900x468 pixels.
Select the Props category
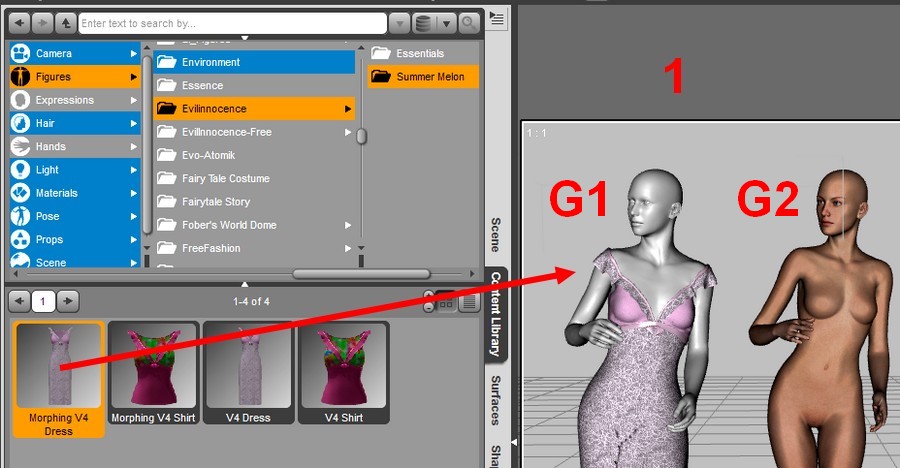pyautogui.click(x=75, y=239)
